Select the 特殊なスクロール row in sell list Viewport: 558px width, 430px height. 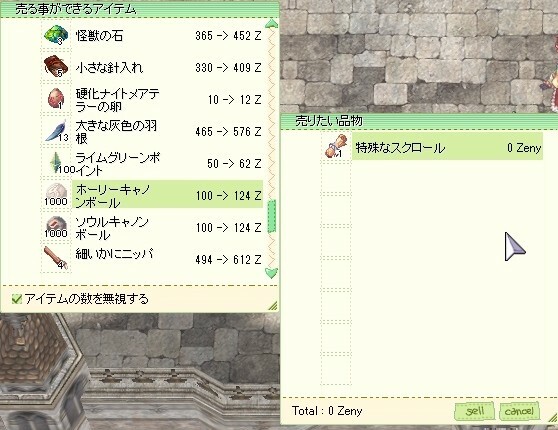pyautogui.click(x=447, y=147)
